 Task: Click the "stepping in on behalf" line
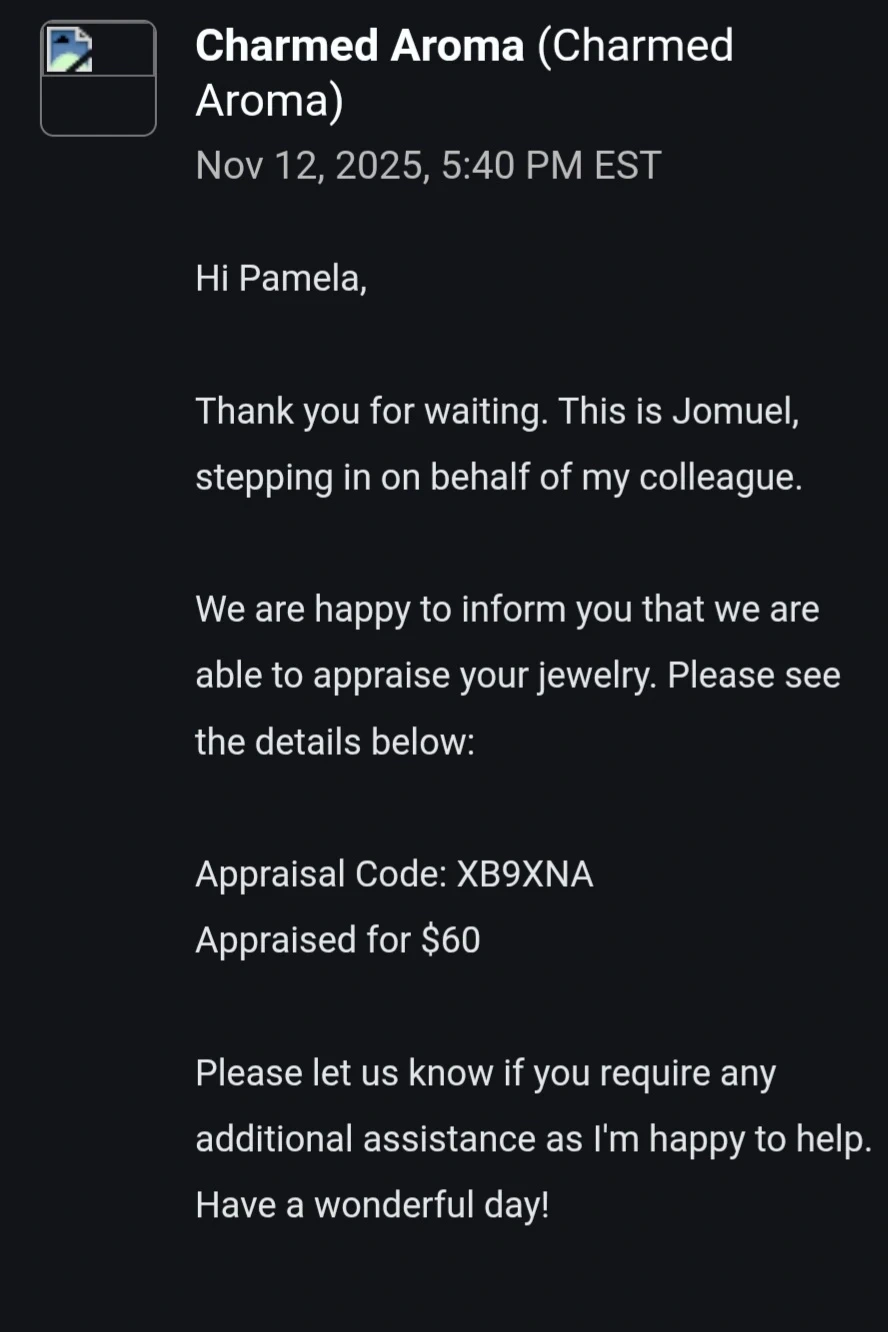(498, 477)
